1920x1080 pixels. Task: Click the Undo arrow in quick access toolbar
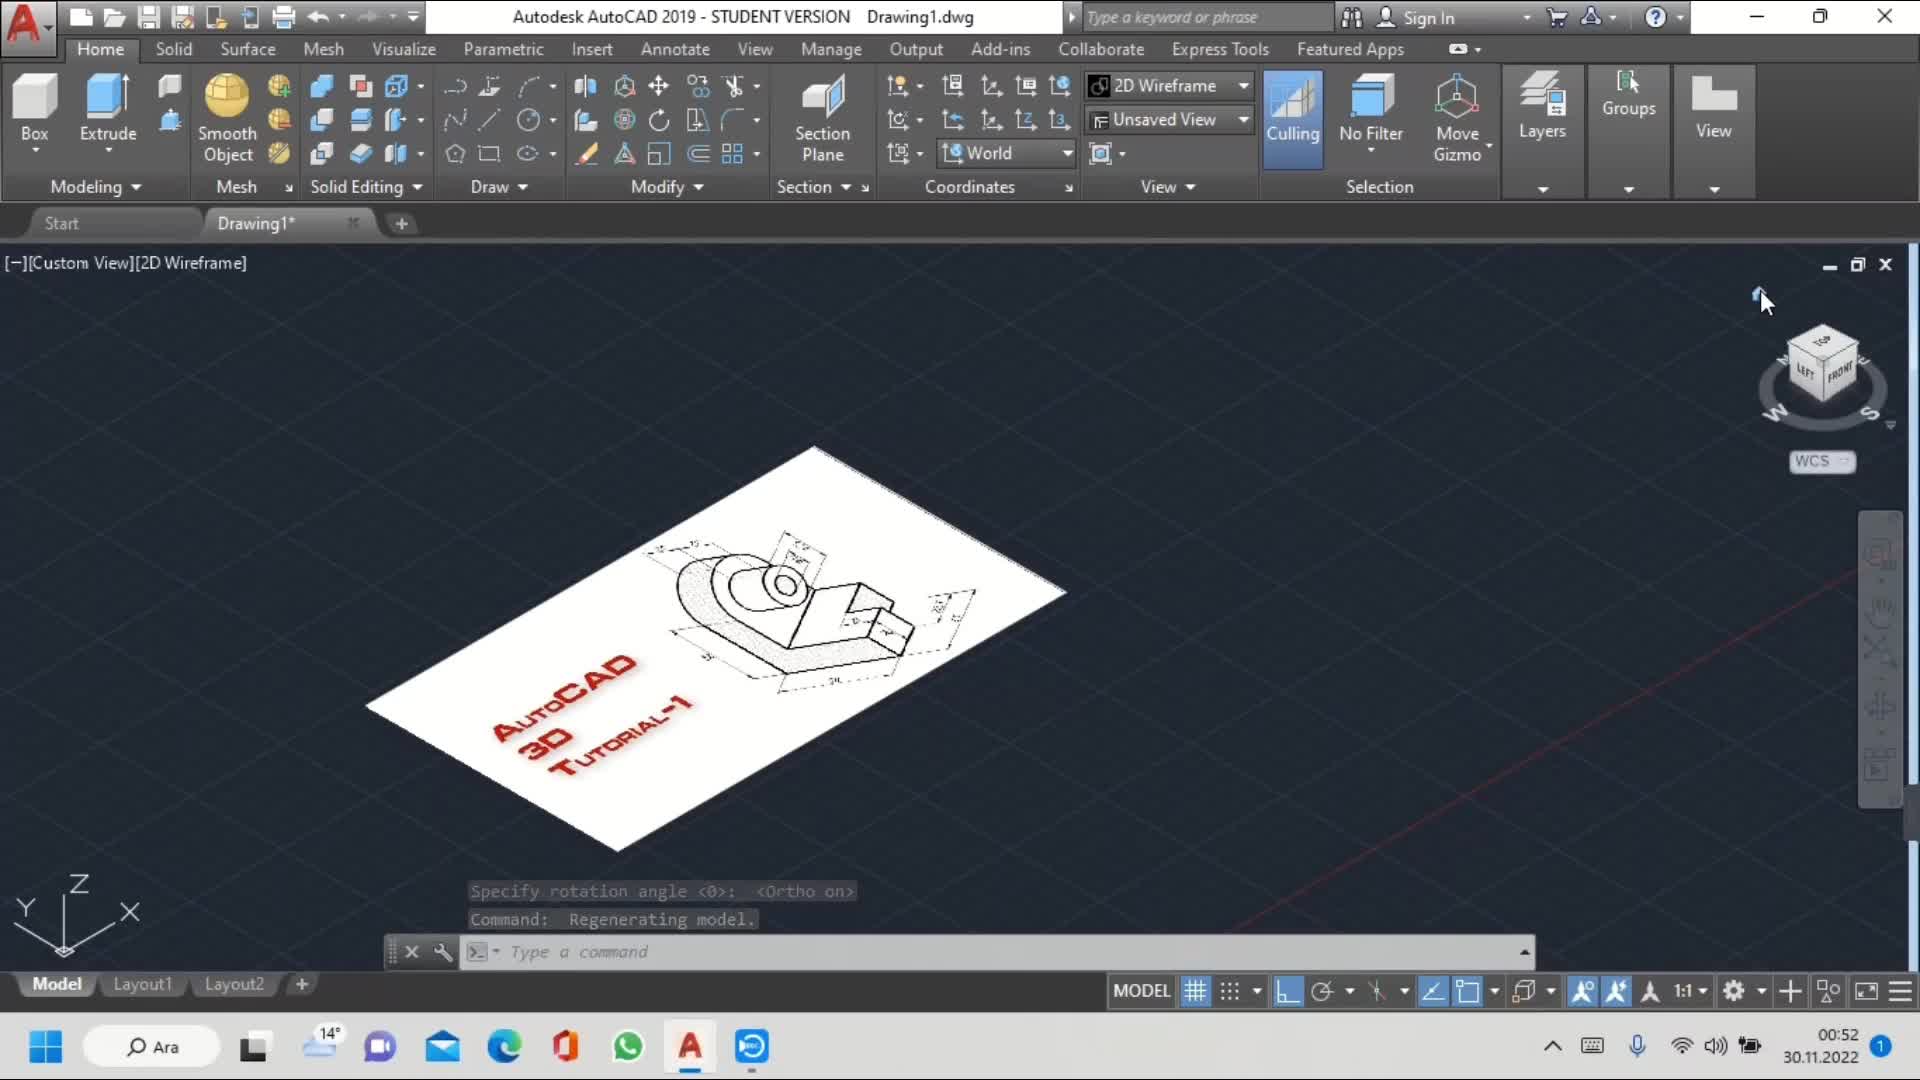point(318,17)
